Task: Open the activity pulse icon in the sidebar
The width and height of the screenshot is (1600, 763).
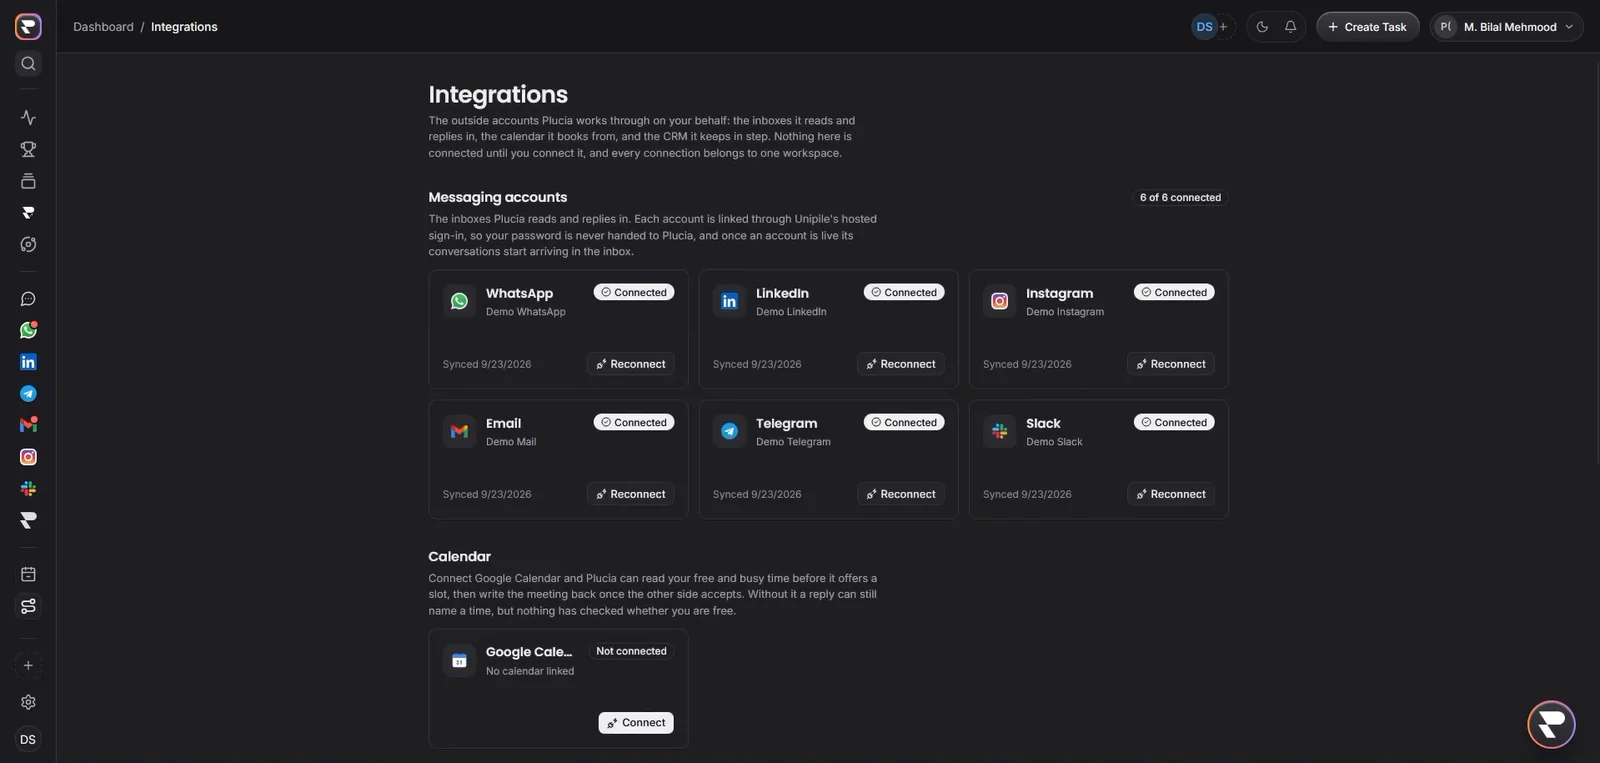Action: click(28, 117)
